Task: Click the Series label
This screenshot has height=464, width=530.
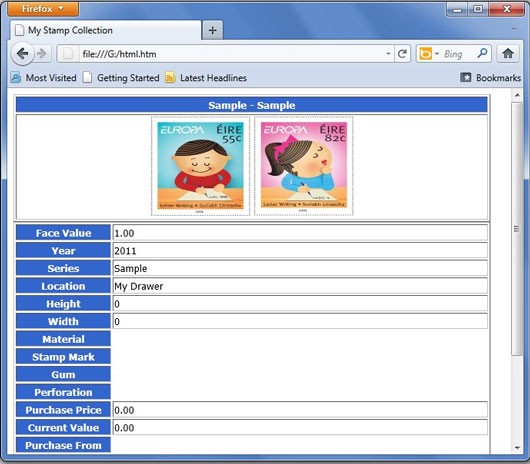Action: click(x=63, y=268)
